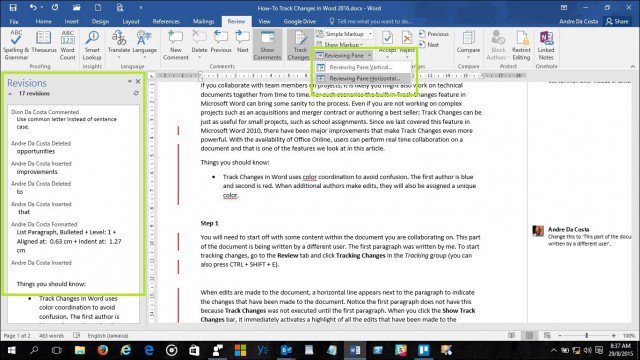Open File Explorer from taskbar
This screenshot has height=360, width=640.
click(x=80, y=350)
